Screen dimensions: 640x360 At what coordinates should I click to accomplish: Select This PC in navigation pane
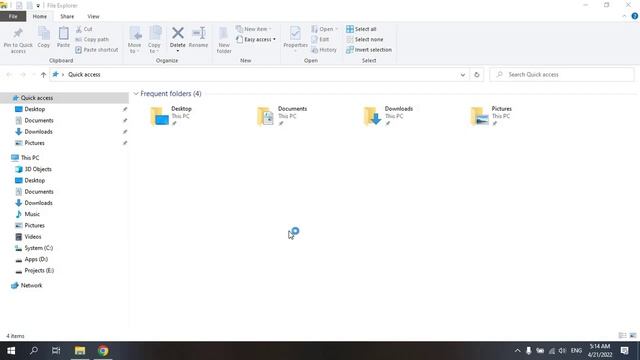[x=25, y=158]
